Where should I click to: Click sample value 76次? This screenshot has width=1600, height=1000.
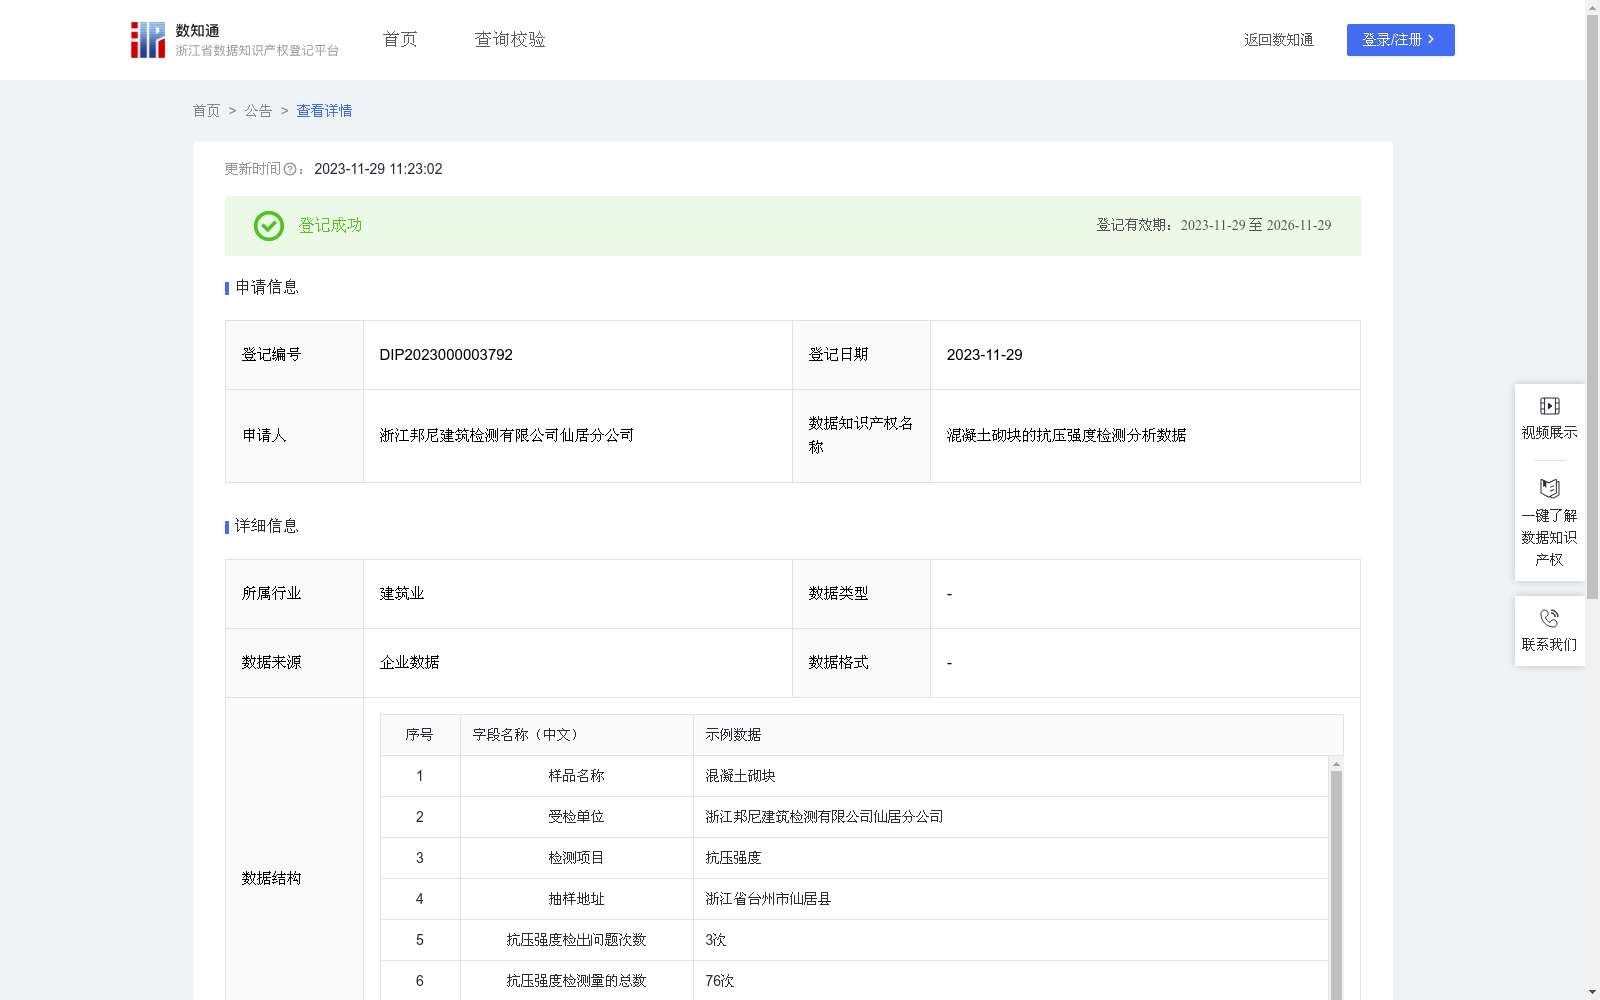719,981
